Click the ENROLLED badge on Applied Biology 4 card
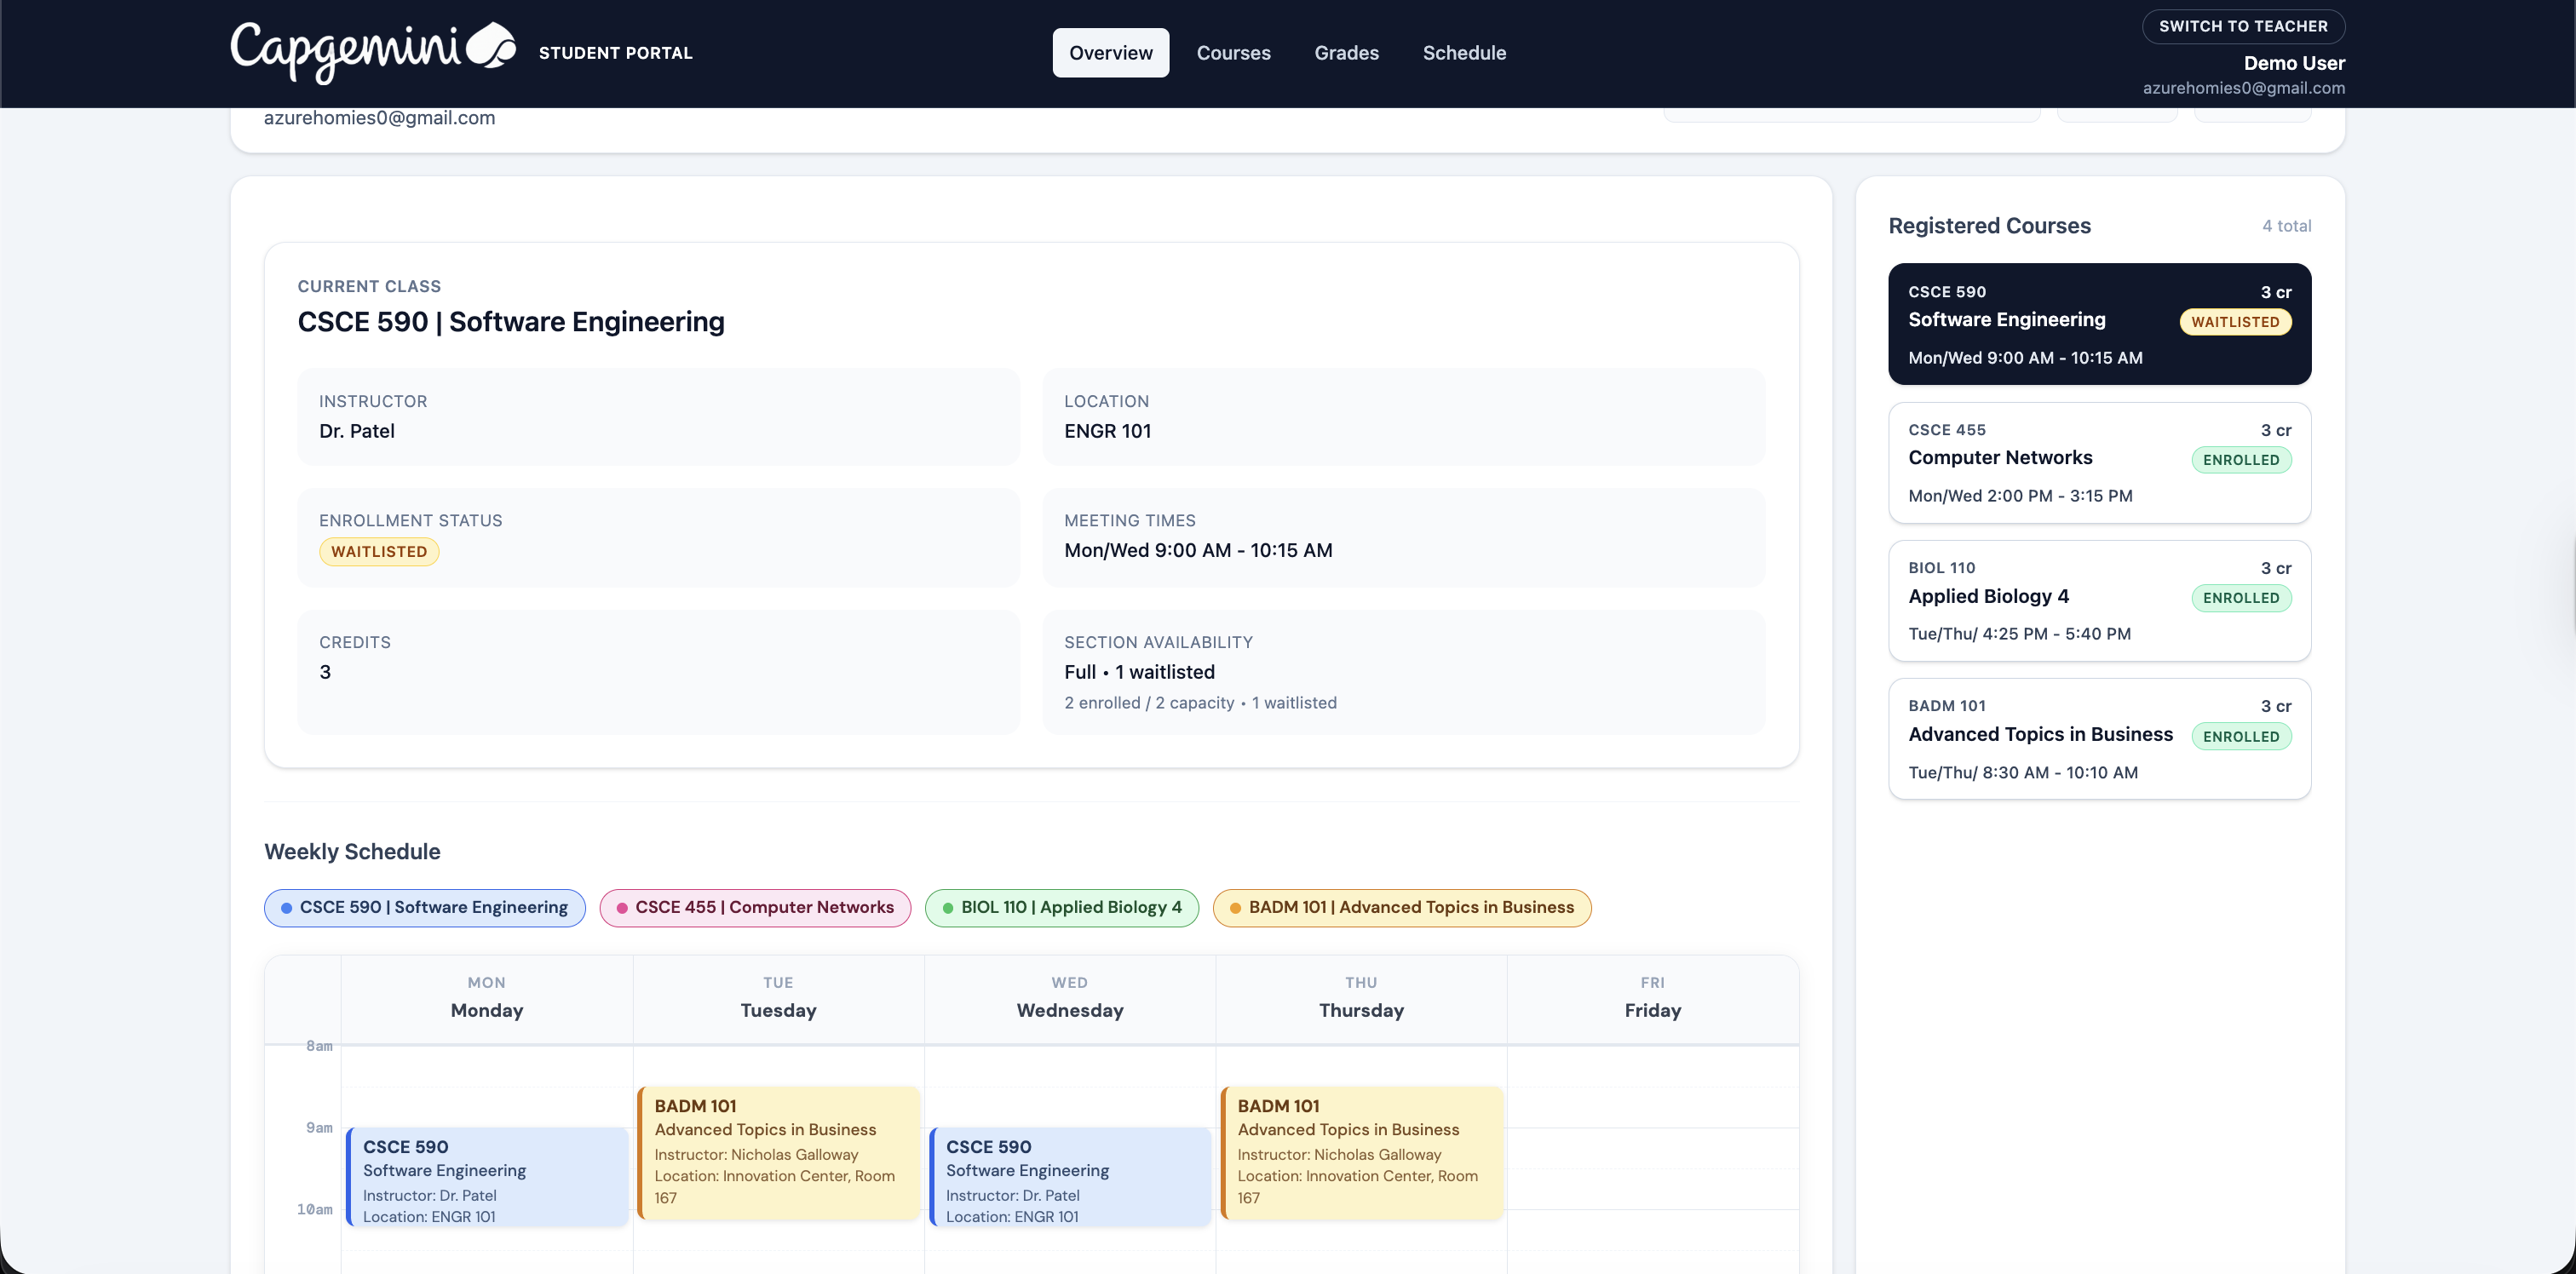This screenshot has width=2576, height=1274. (2240, 598)
